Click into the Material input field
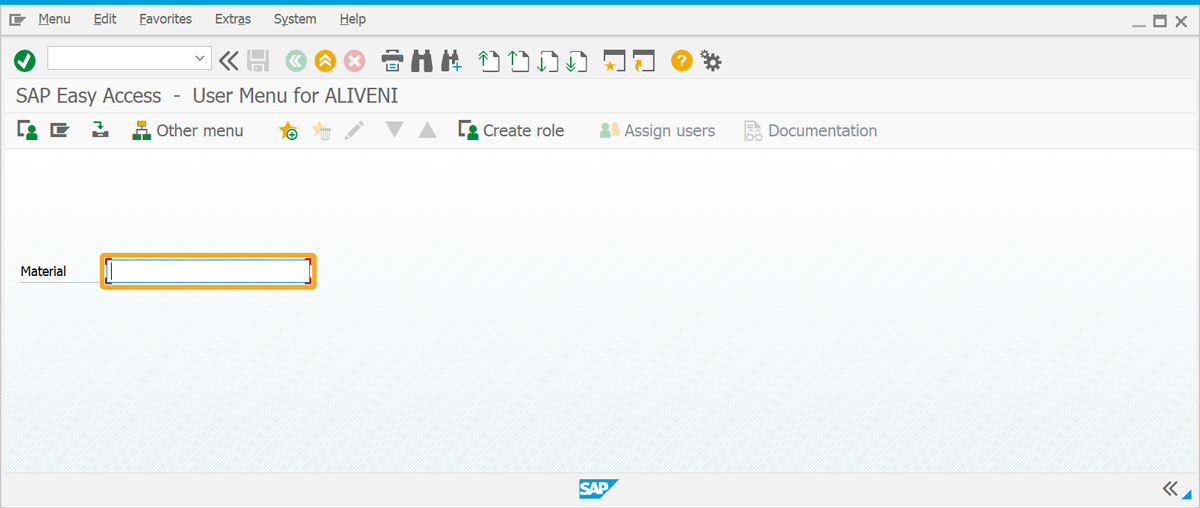 coord(208,271)
